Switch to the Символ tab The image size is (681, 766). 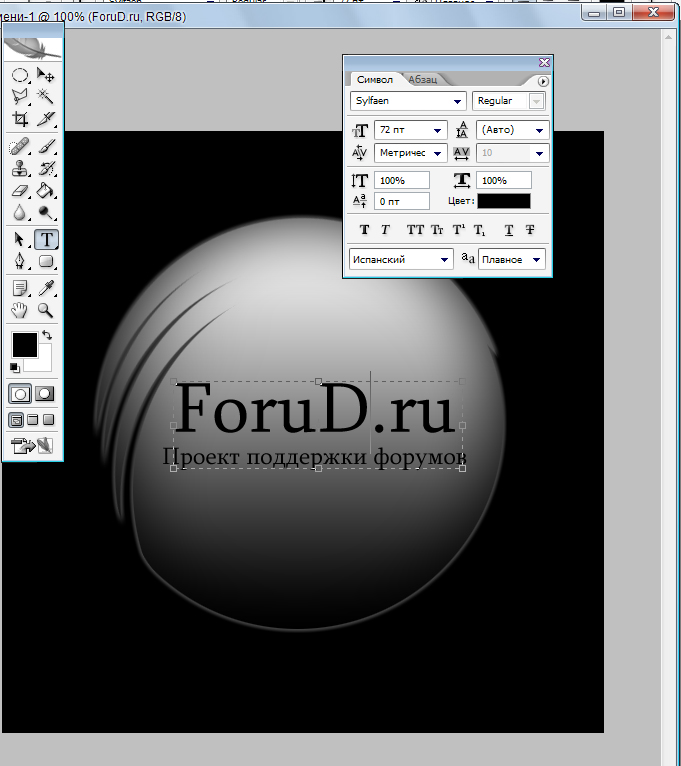click(375, 80)
